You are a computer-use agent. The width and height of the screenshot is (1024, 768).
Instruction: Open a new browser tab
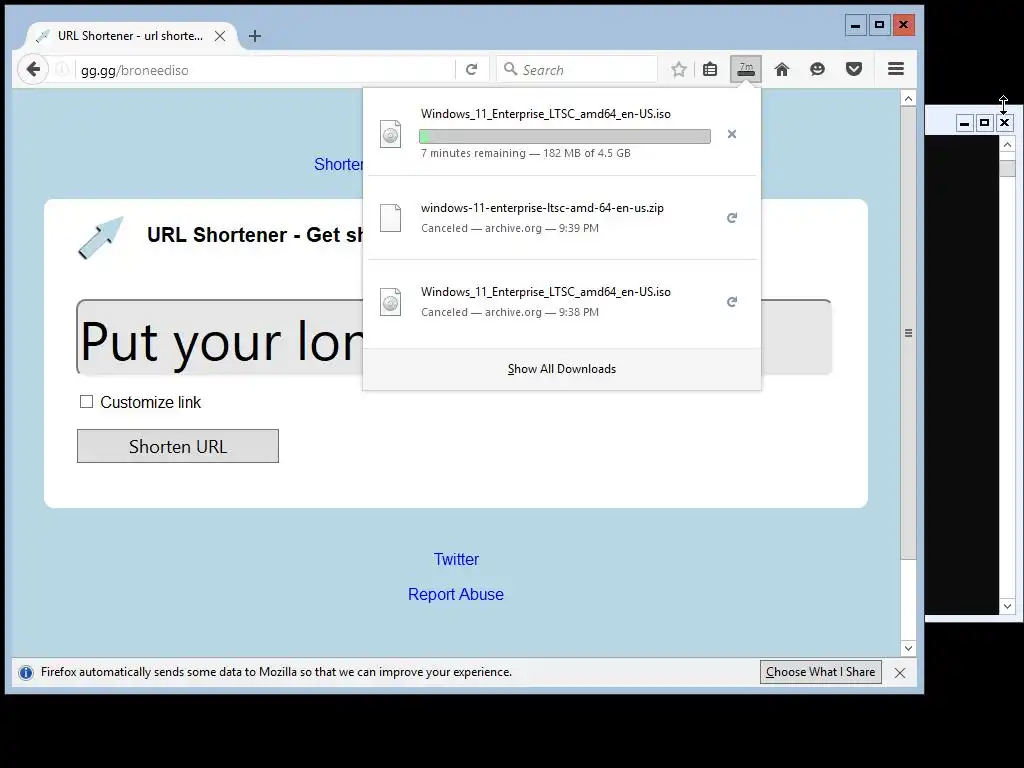(255, 36)
